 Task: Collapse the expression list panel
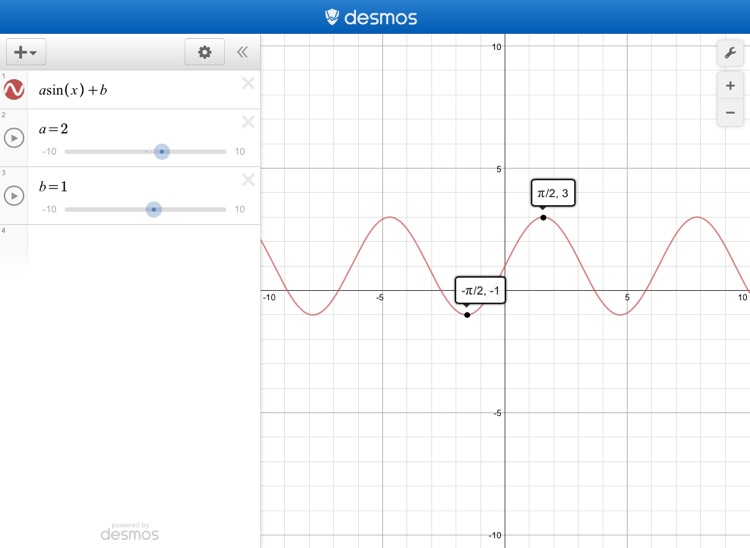[243, 52]
